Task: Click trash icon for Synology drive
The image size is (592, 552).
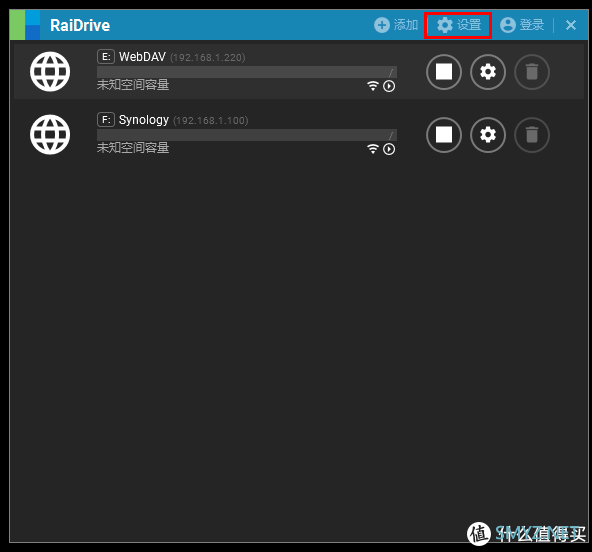Action: pyautogui.click(x=532, y=135)
